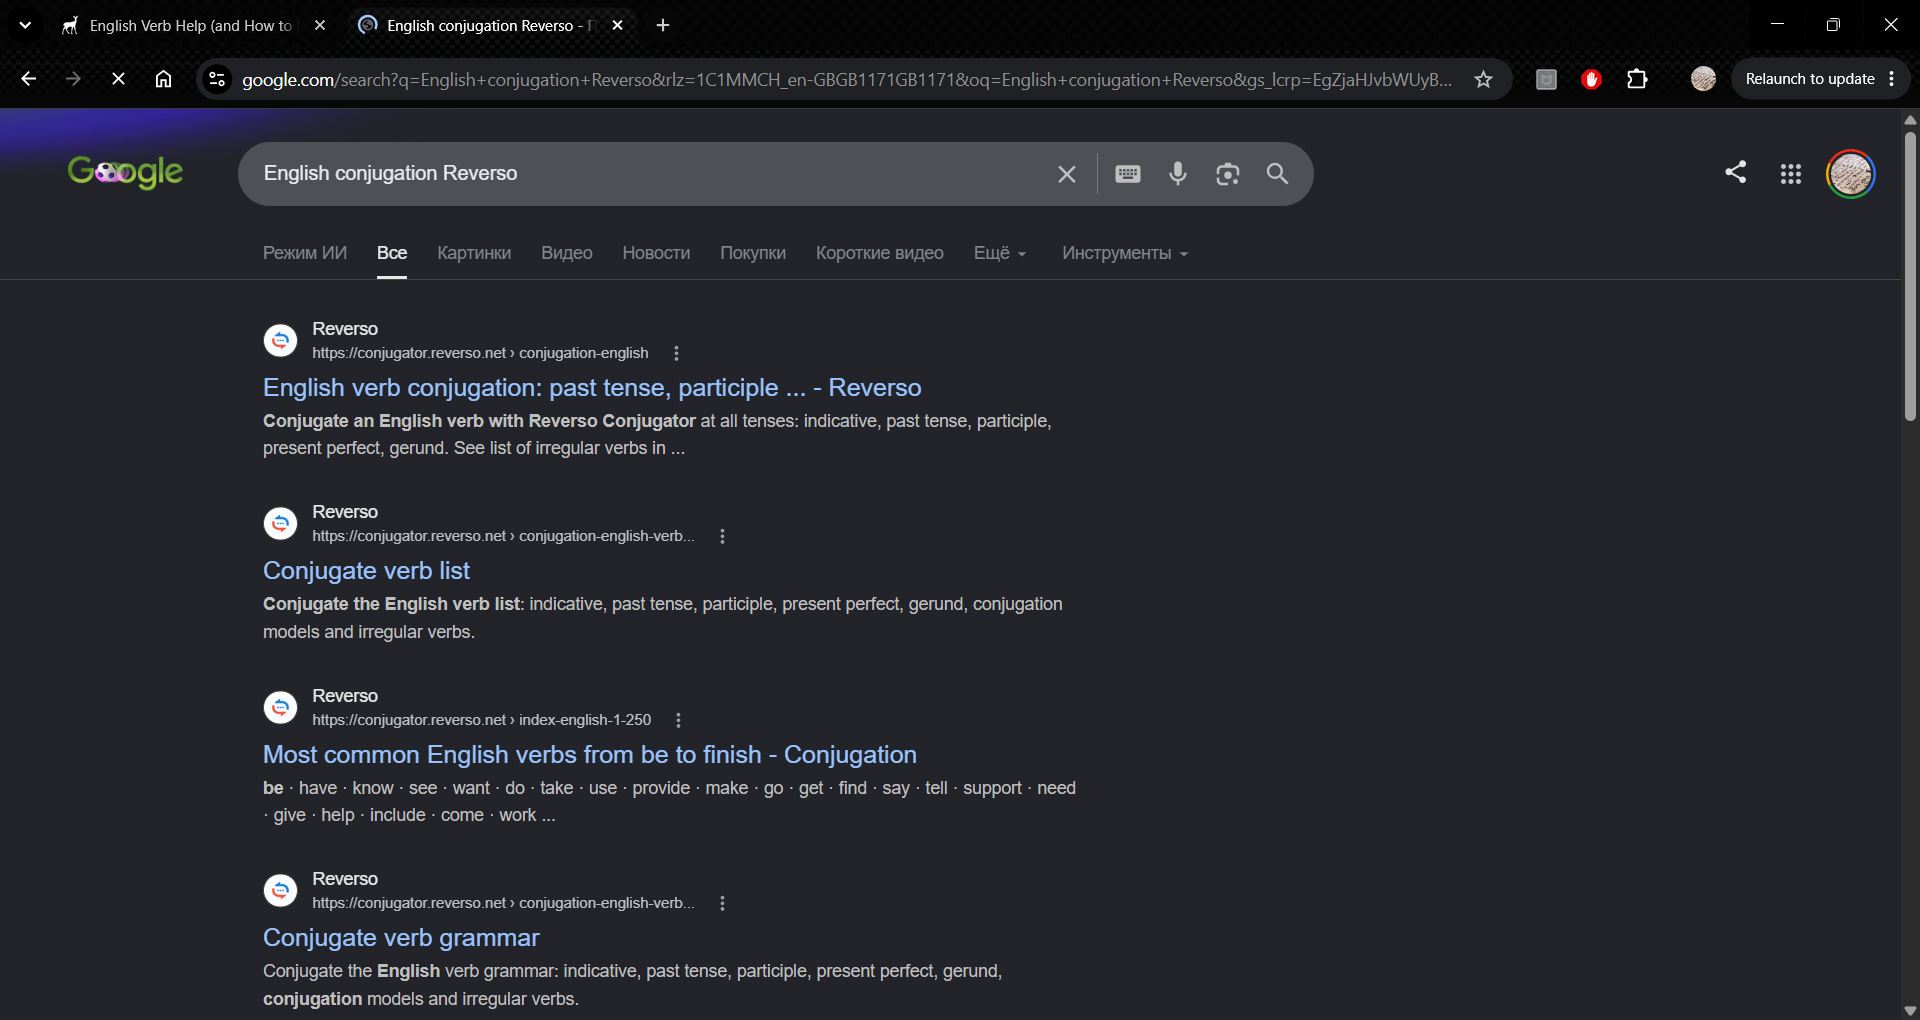Open the Новости results tab
The height and width of the screenshot is (1020, 1920).
pyautogui.click(x=656, y=253)
